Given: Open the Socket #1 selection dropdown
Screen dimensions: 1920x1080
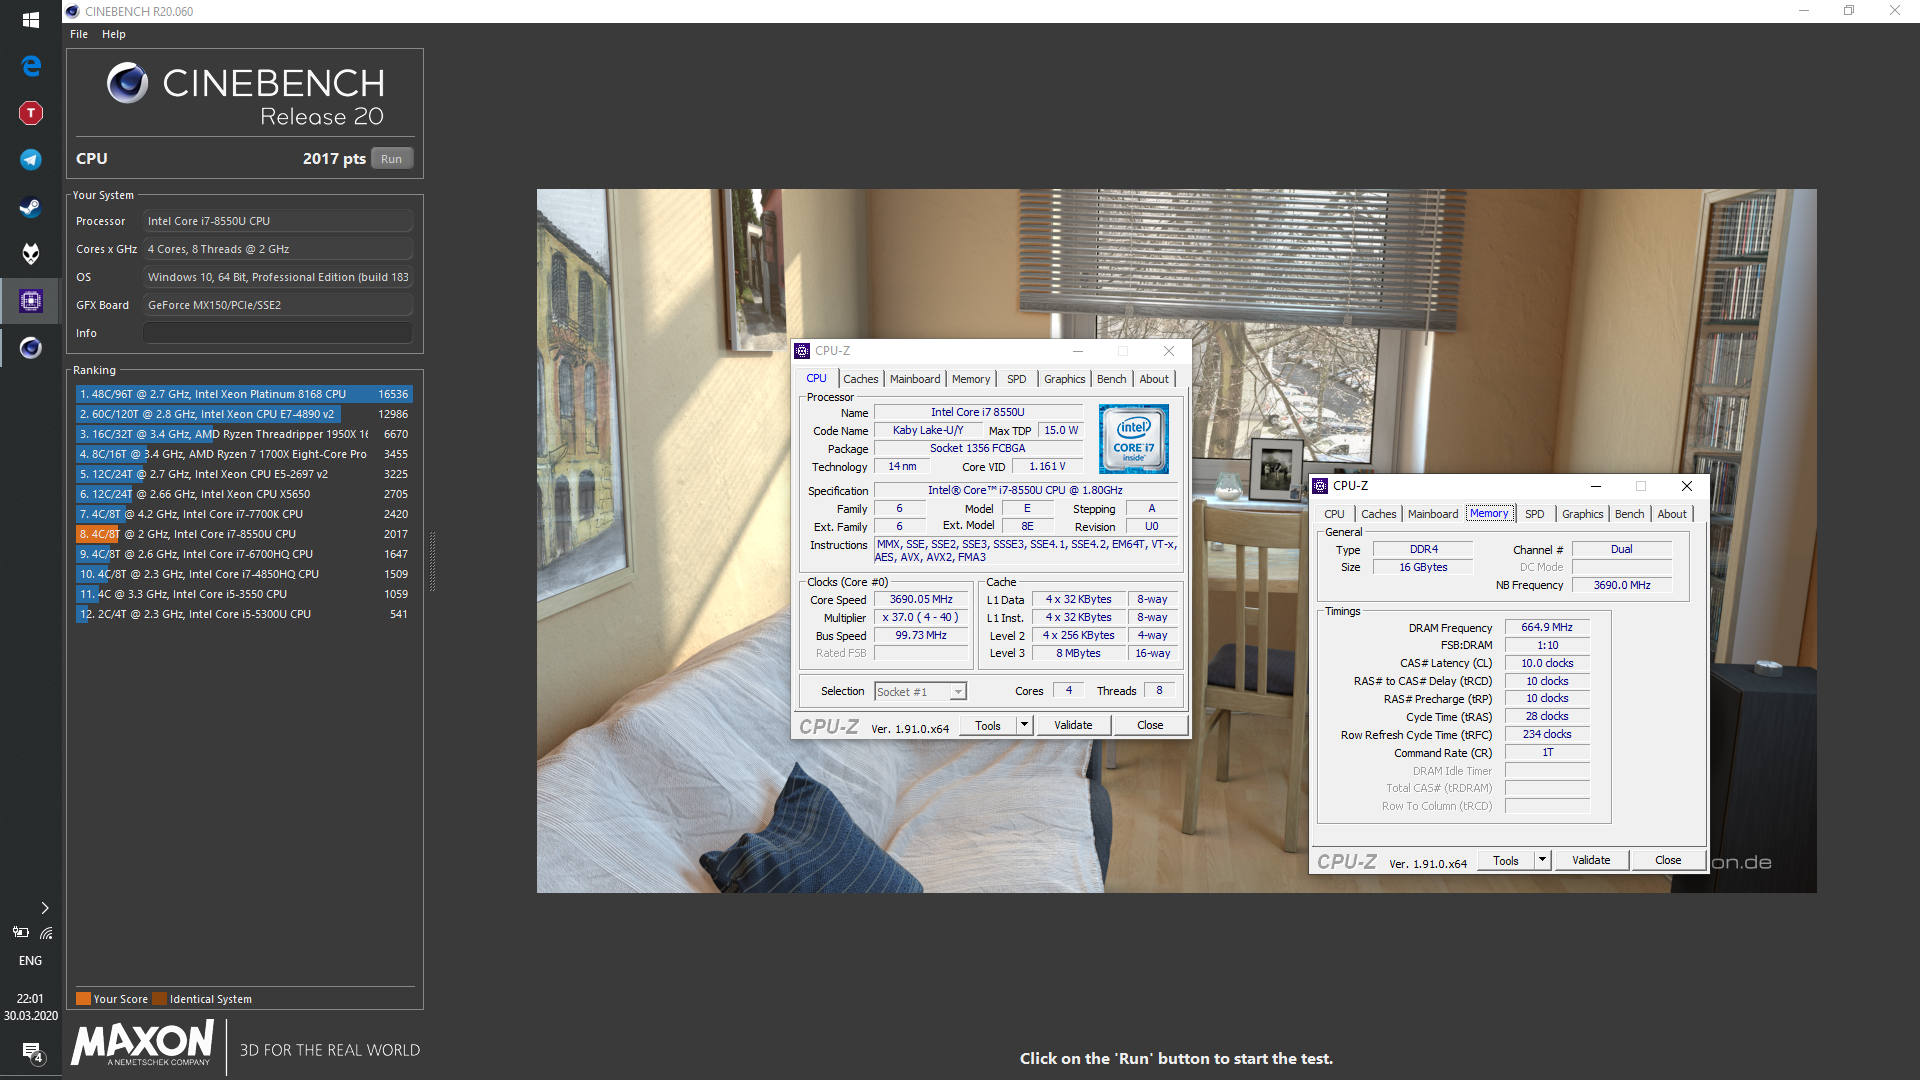Looking at the screenshot, I should coord(920,692).
